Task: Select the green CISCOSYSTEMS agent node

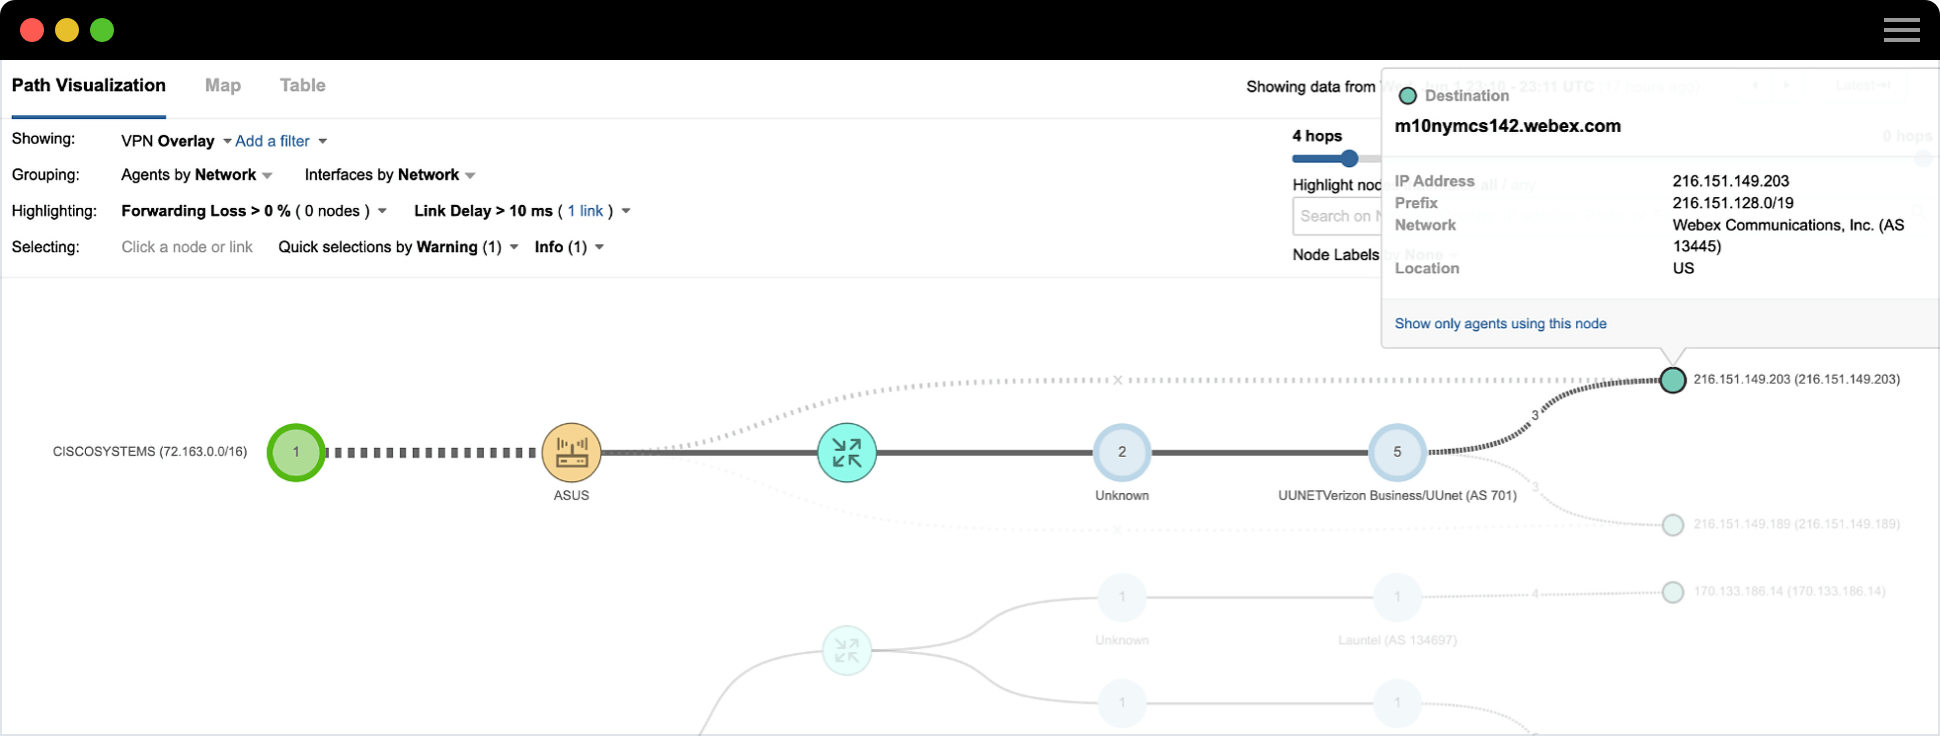Action: (x=296, y=453)
